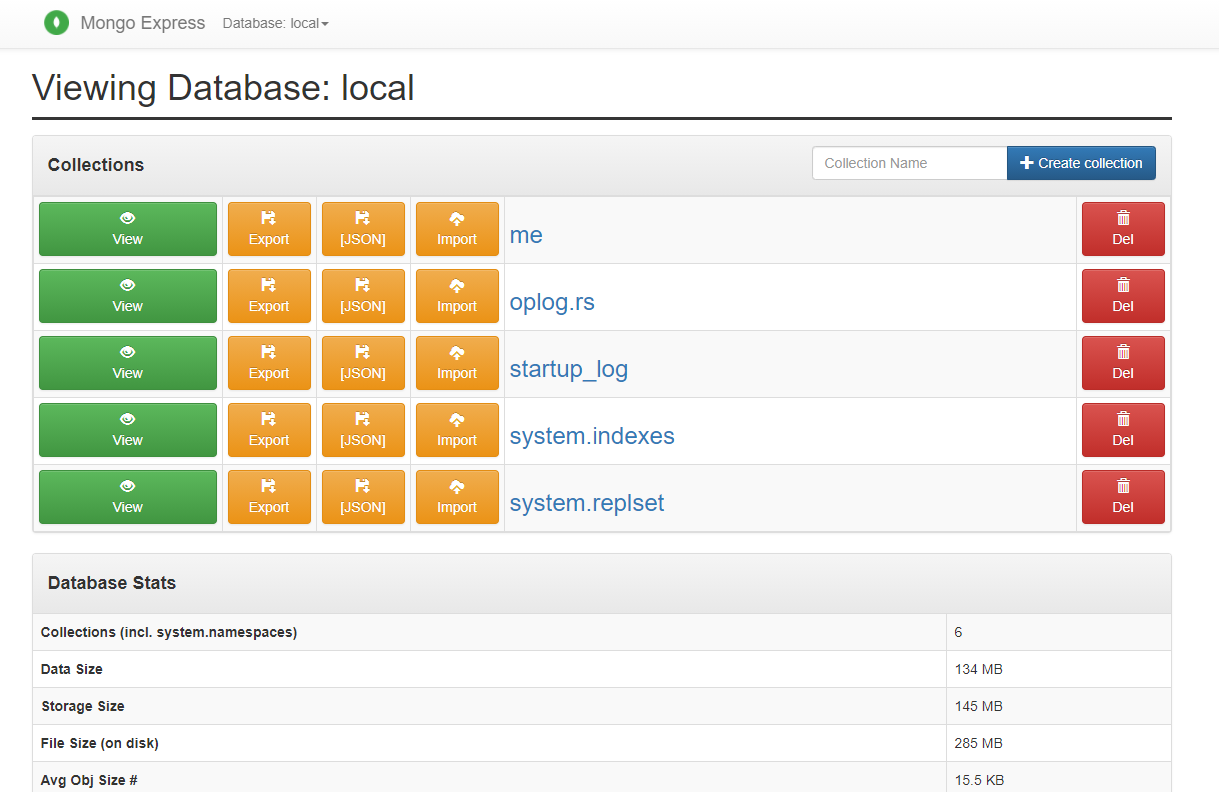Image resolution: width=1219 pixels, height=792 pixels.
Task: Import into system.indexes collection
Action: [x=457, y=430]
